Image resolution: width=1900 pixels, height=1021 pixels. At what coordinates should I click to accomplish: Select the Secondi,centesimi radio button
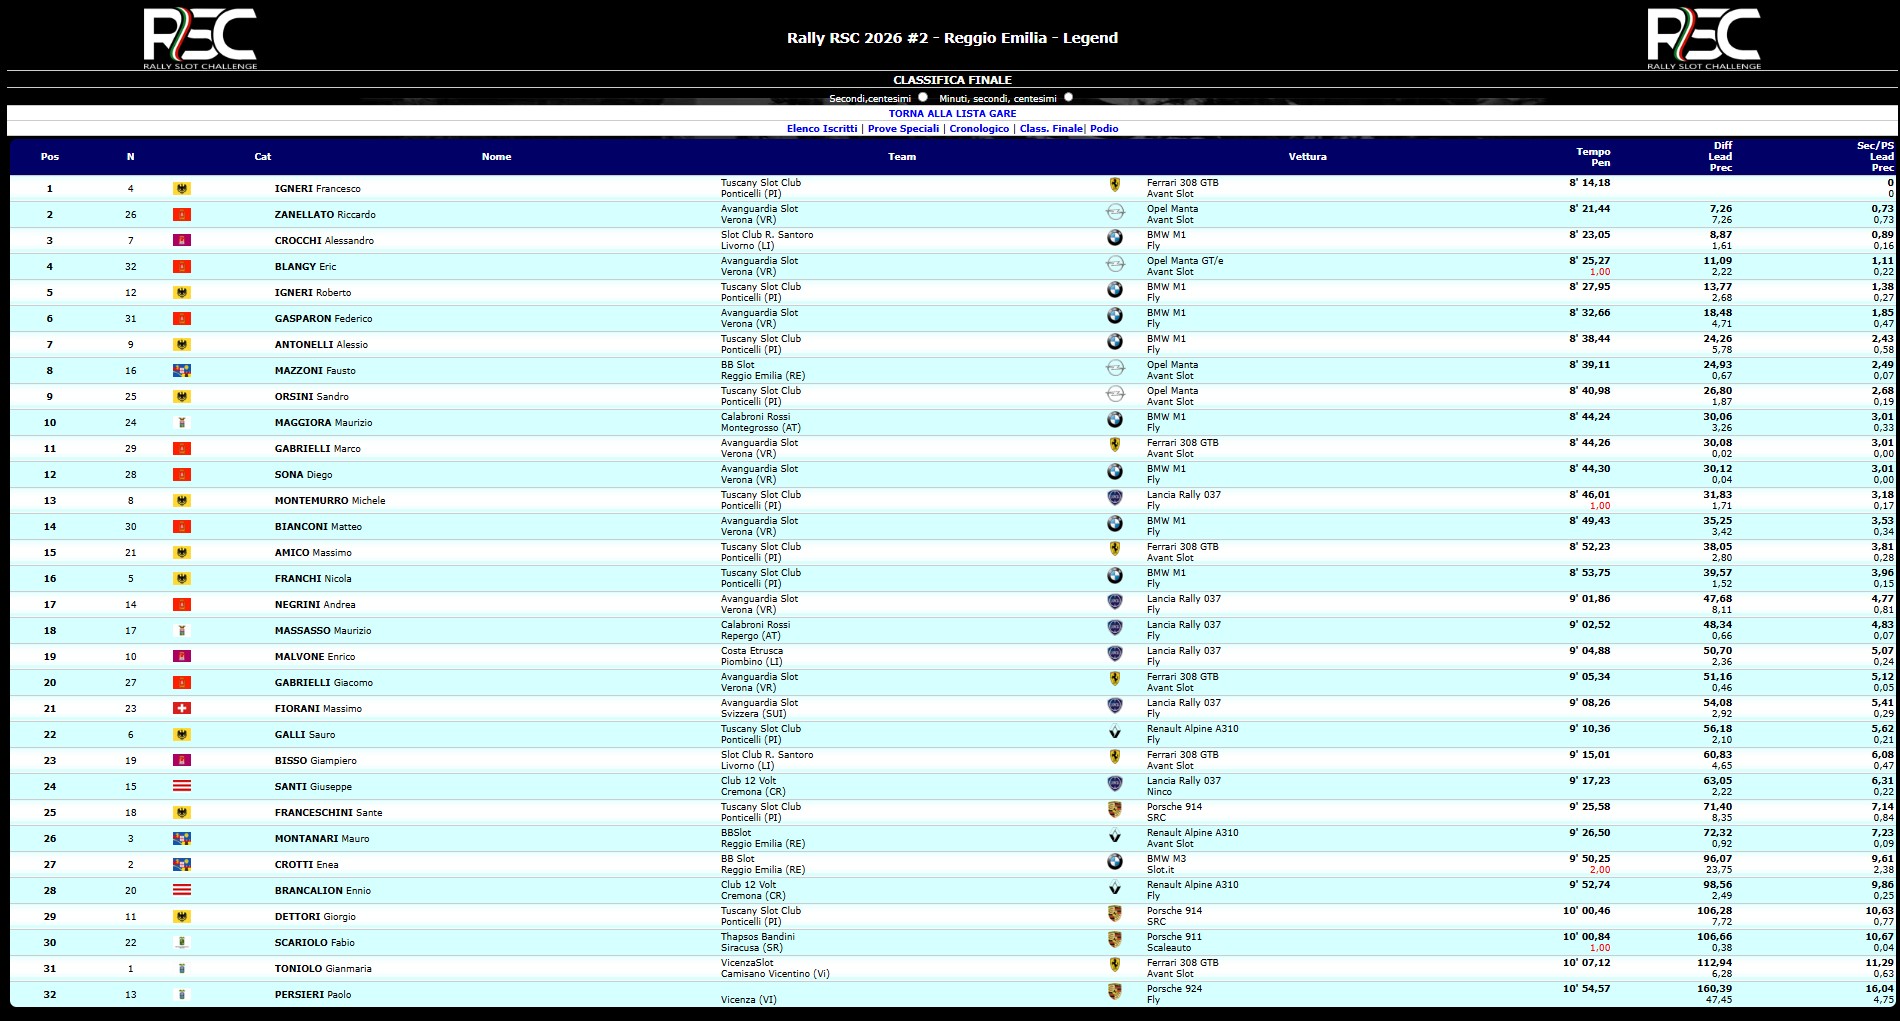[x=923, y=97]
